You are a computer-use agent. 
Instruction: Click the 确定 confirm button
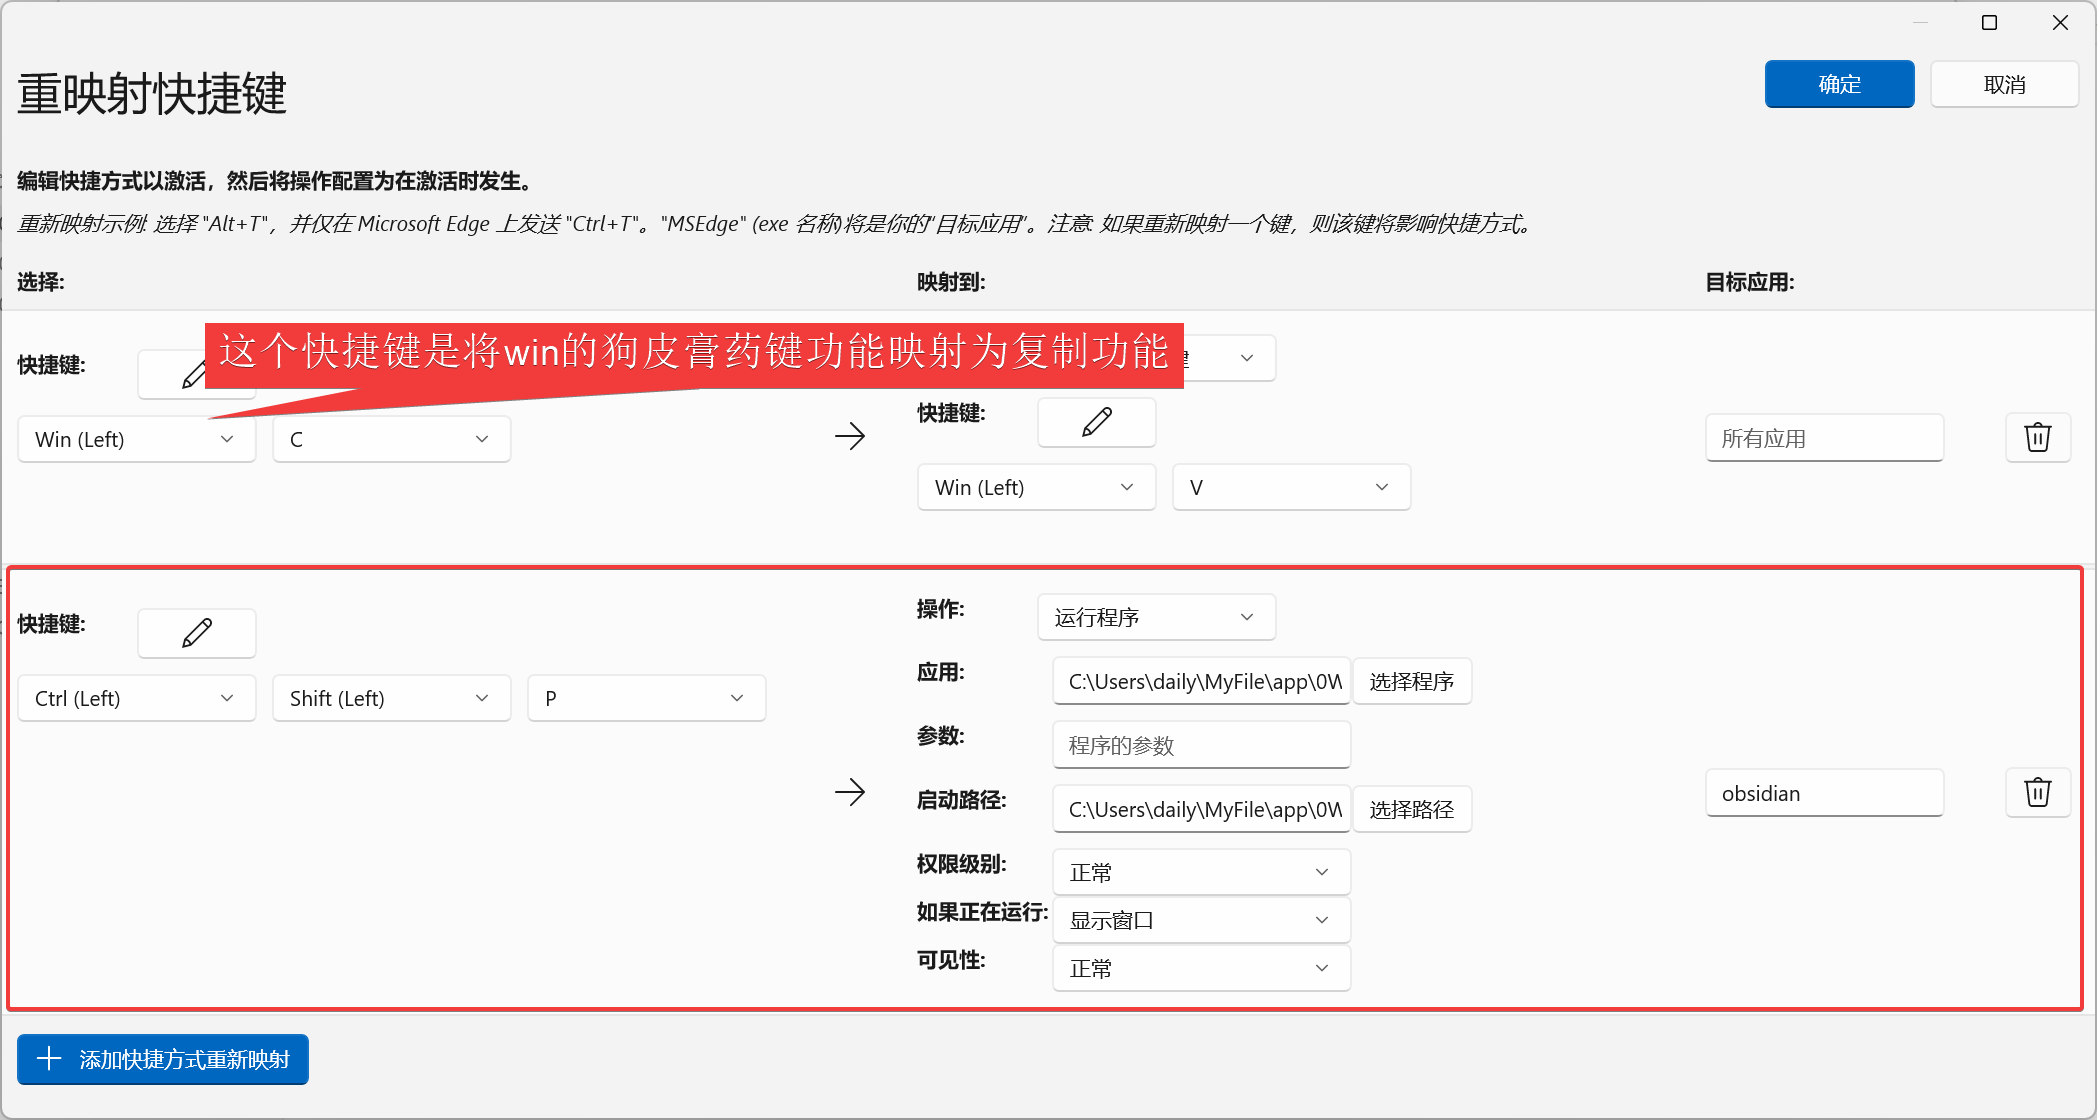click(x=1838, y=85)
